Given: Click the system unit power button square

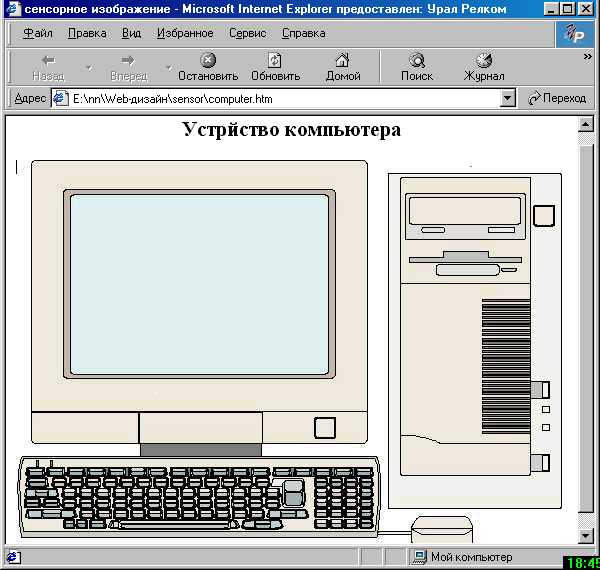Looking at the screenshot, I should pyautogui.click(x=544, y=216).
